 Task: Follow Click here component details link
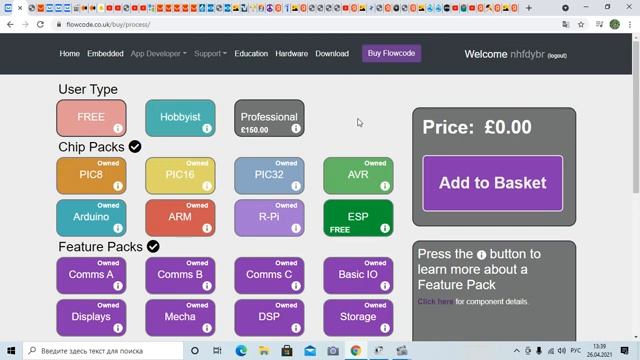click(435, 302)
